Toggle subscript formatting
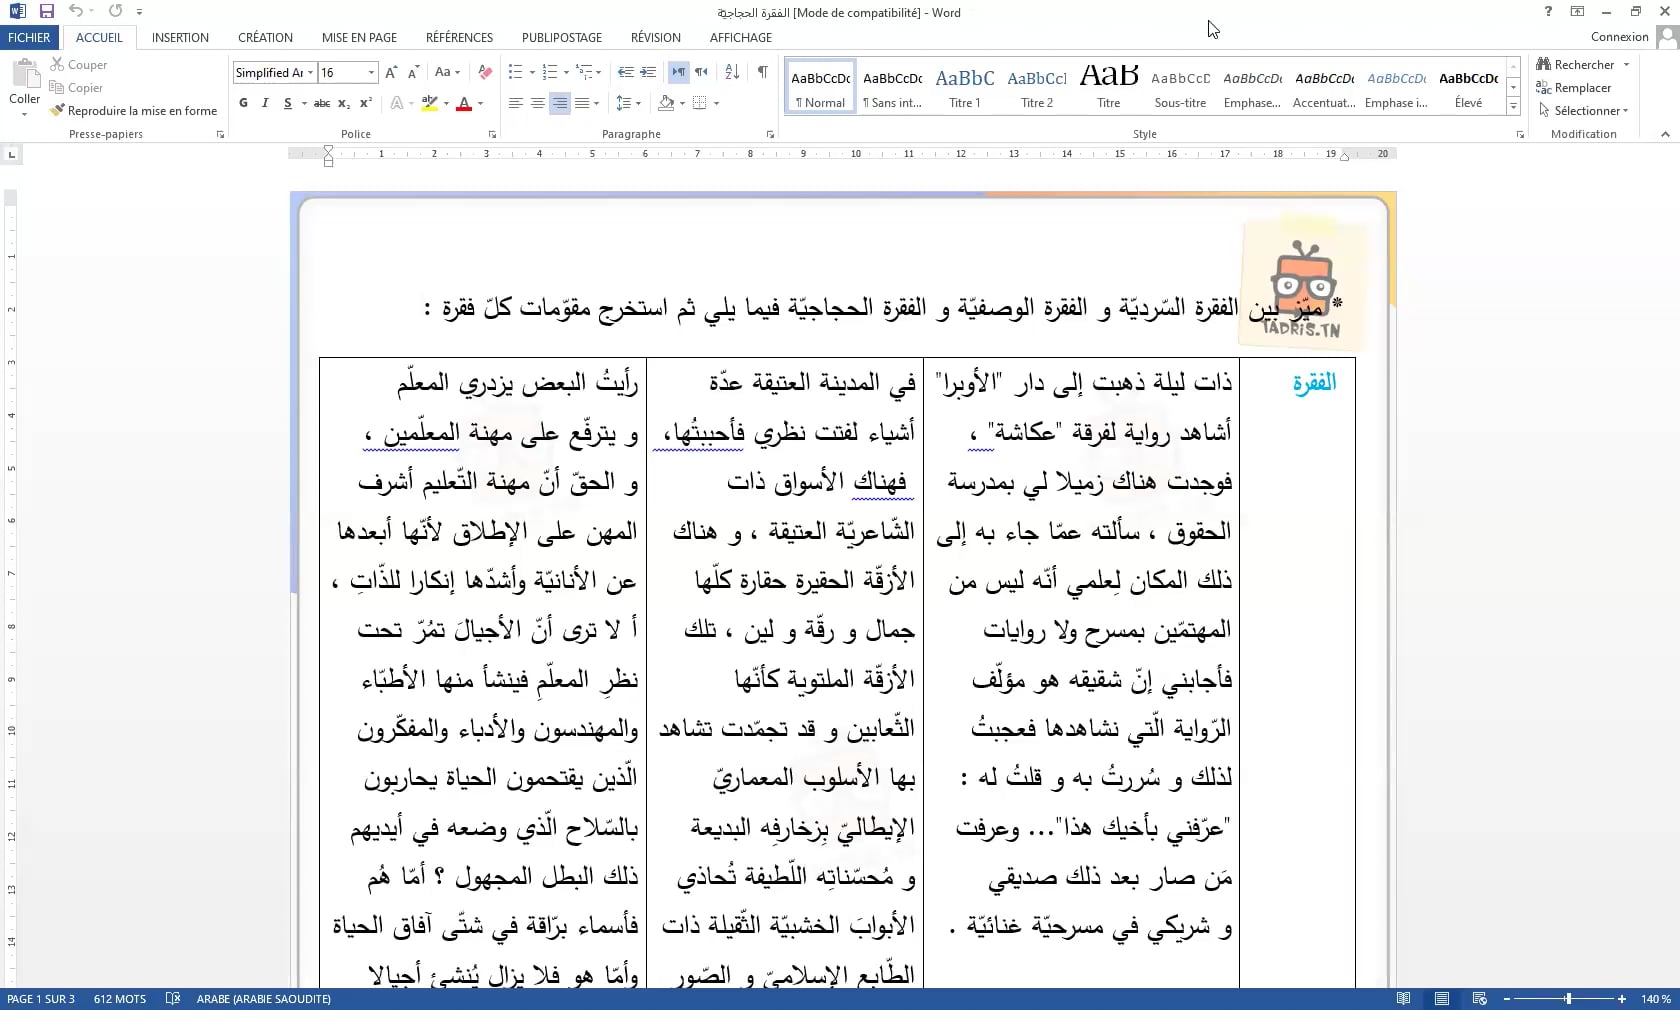The height and width of the screenshot is (1010, 1680). tap(344, 103)
